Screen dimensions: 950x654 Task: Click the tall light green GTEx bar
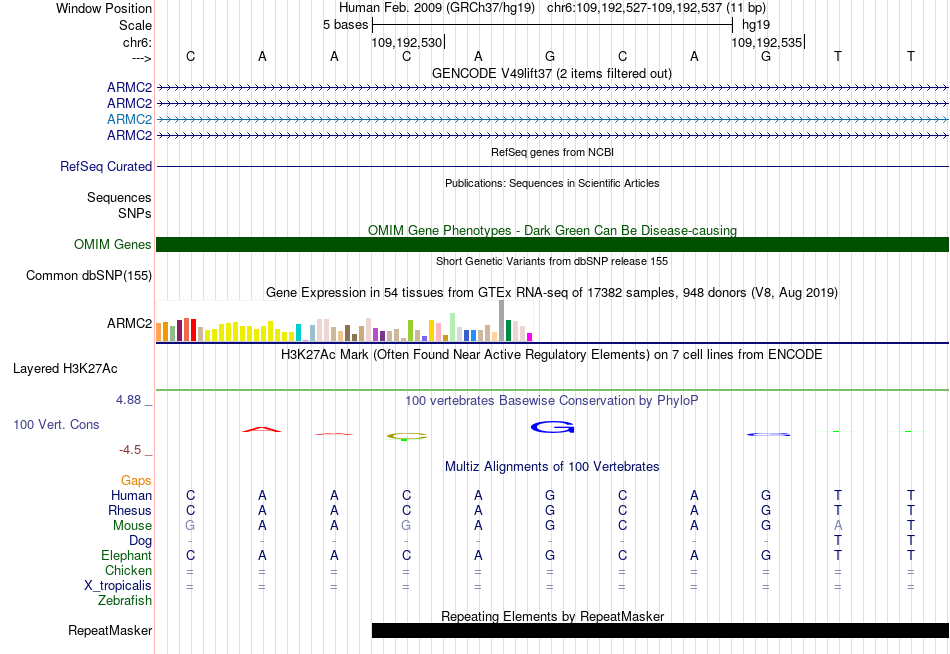[453, 327]
